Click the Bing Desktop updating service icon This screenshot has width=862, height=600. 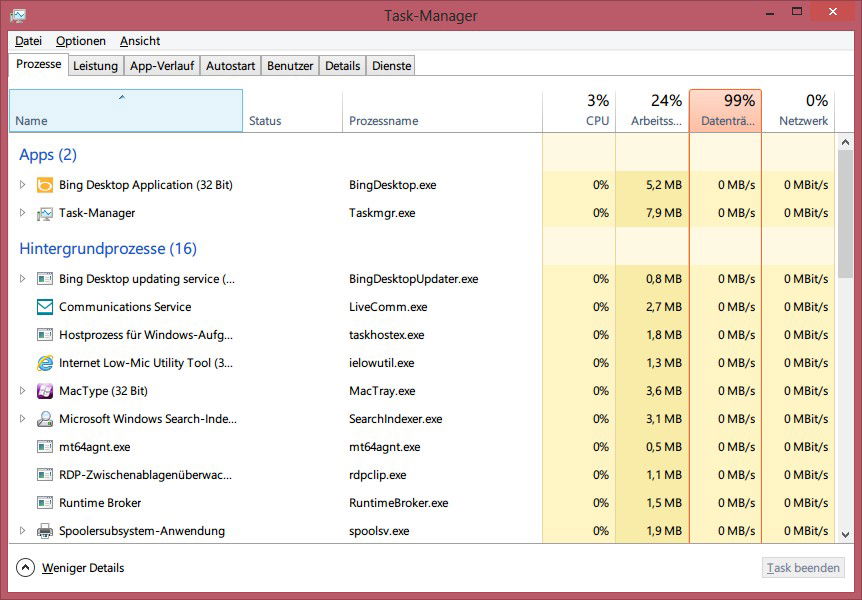click(x=45, y=279)
